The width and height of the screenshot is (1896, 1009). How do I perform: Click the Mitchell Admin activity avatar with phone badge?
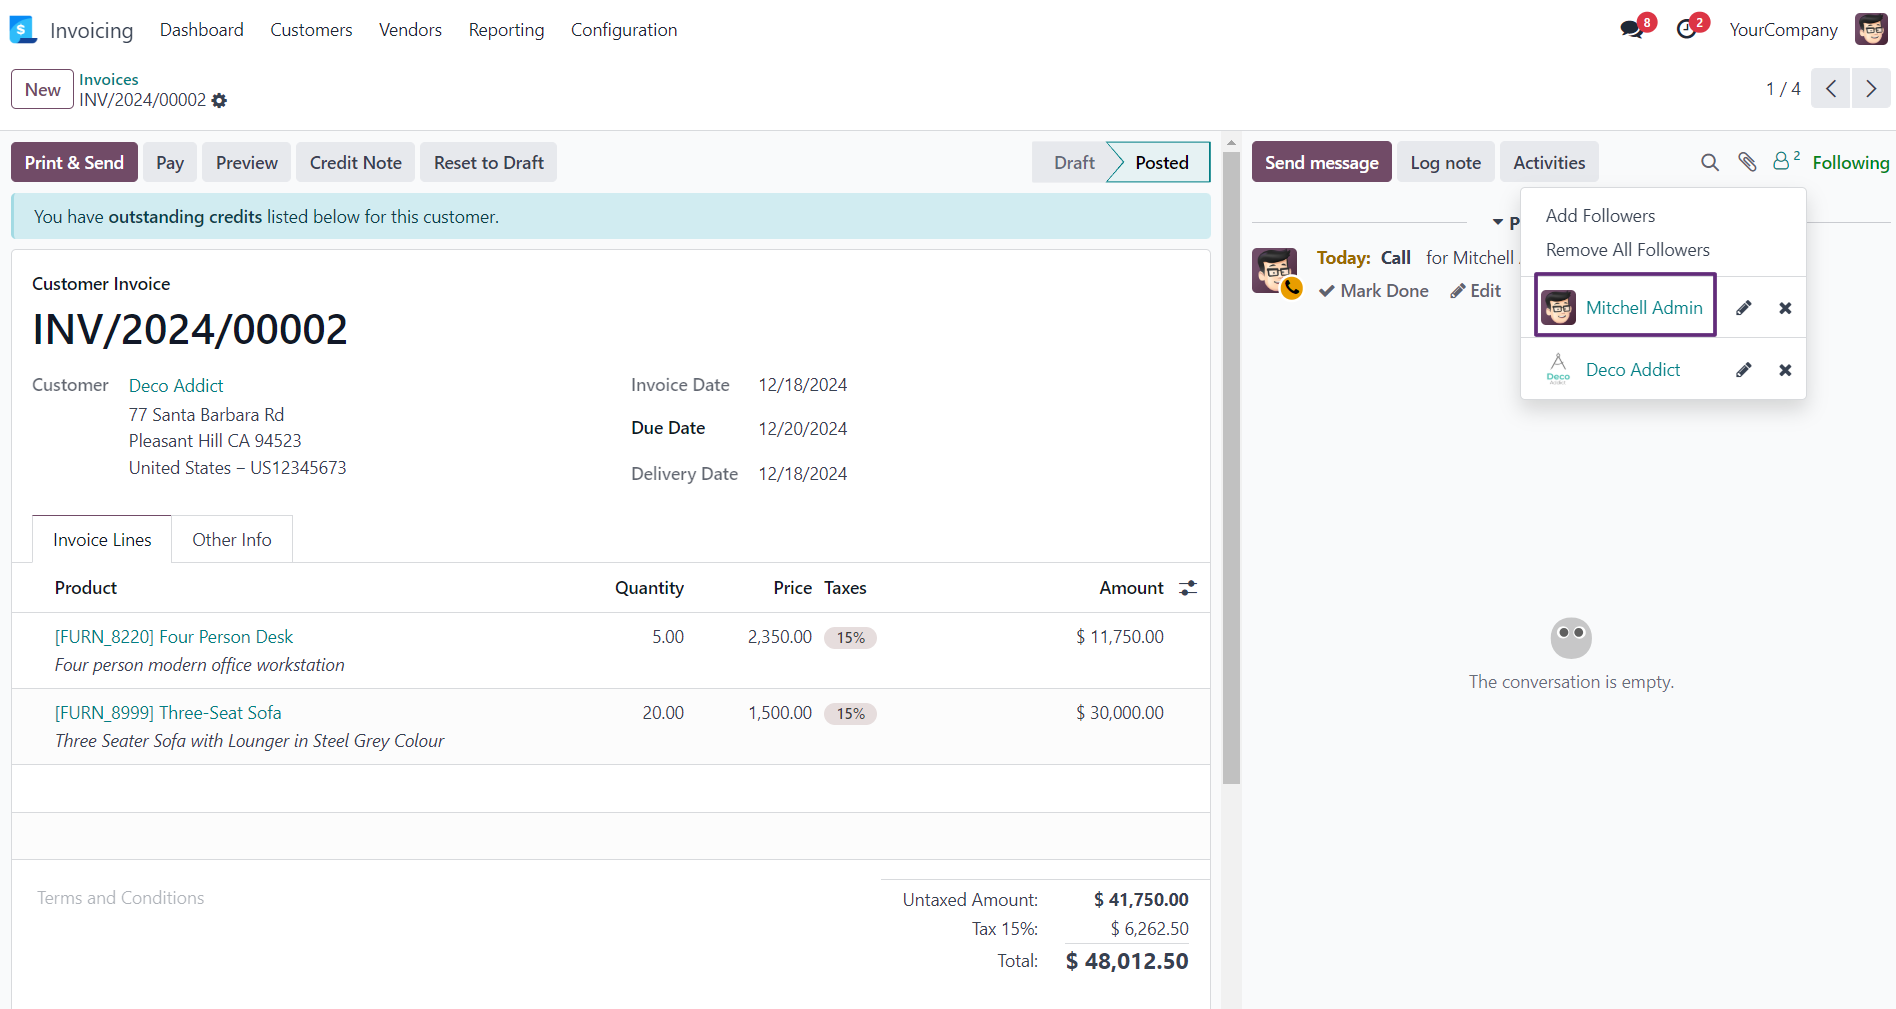coord(1275,271)
